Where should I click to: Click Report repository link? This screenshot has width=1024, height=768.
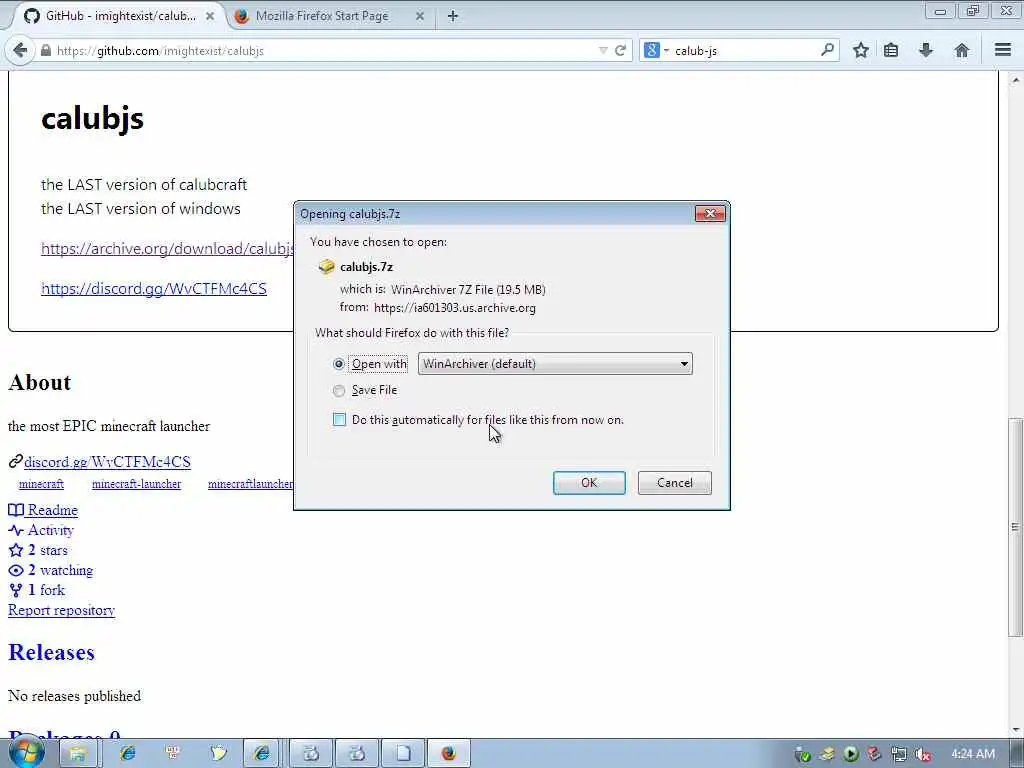coord(61,610)
